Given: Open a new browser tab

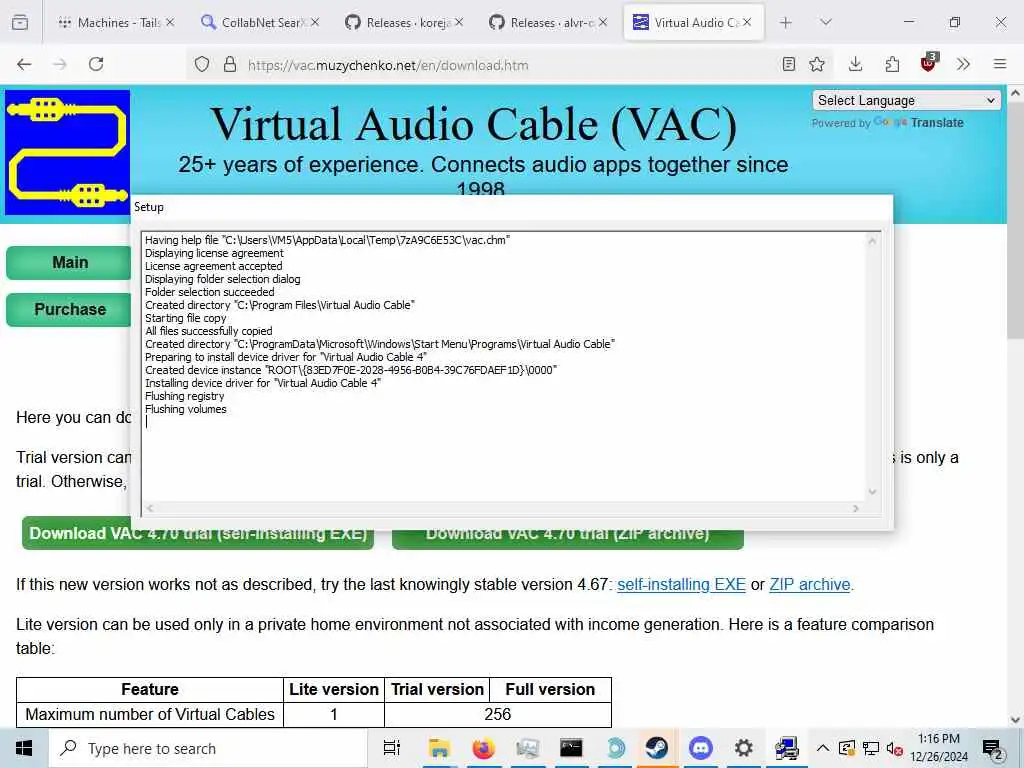Looking at the screenshot, I should point(786,23).
